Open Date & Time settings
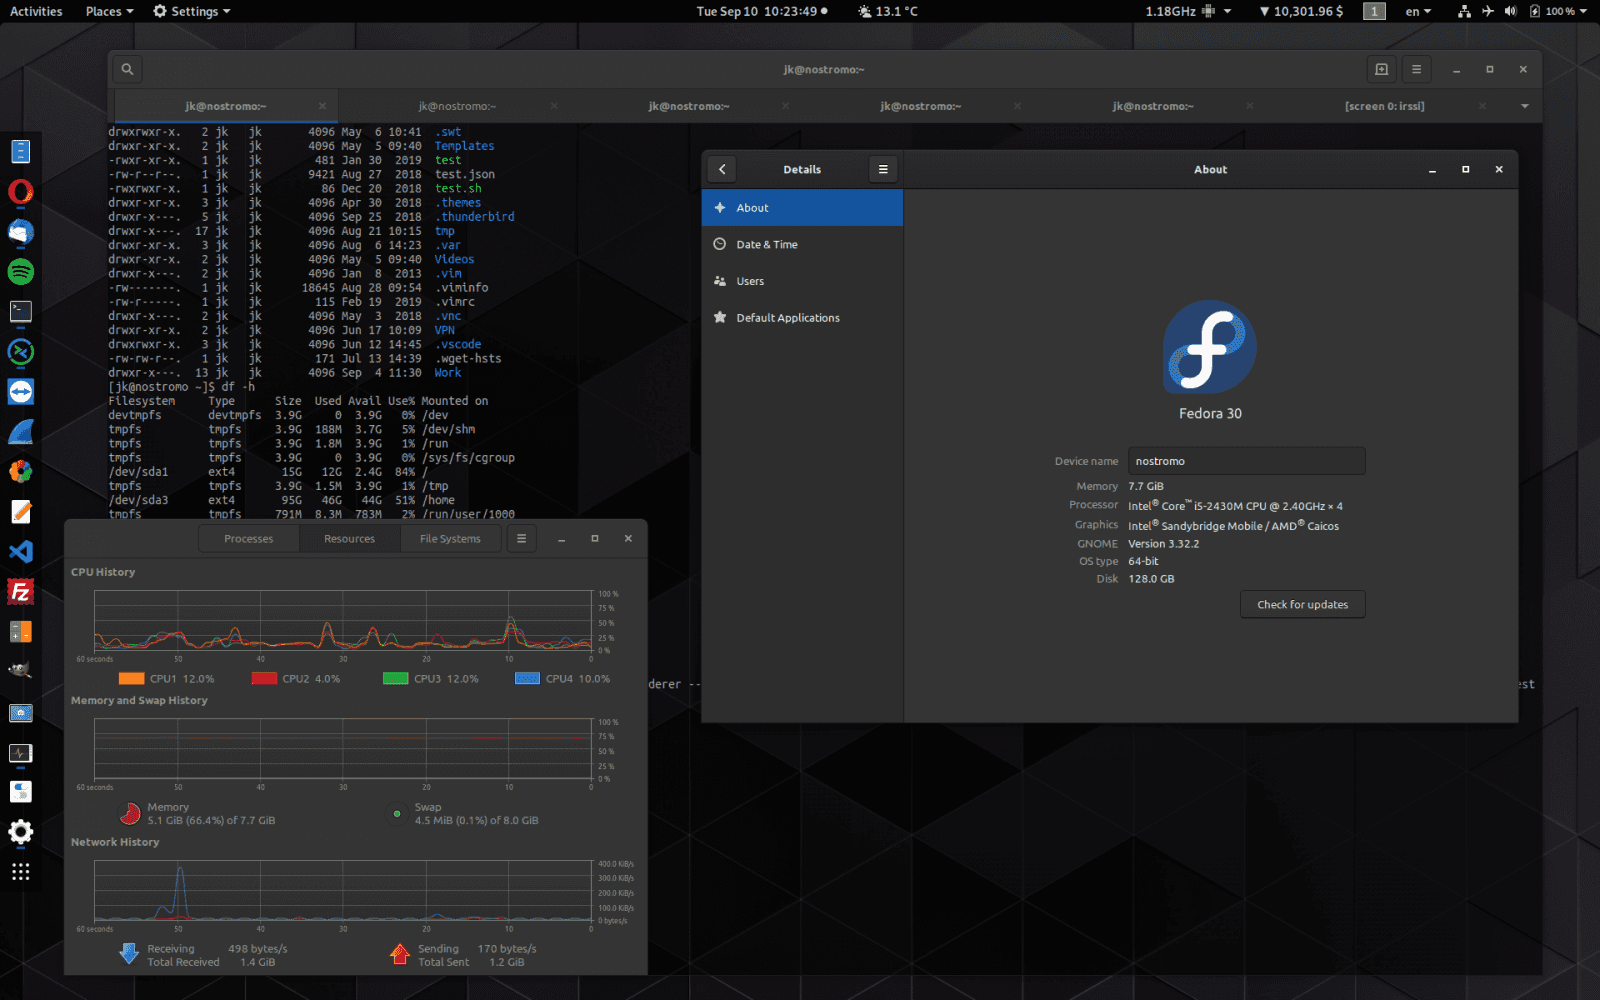The image size is (1600, 1000). (x=768, y=244)
